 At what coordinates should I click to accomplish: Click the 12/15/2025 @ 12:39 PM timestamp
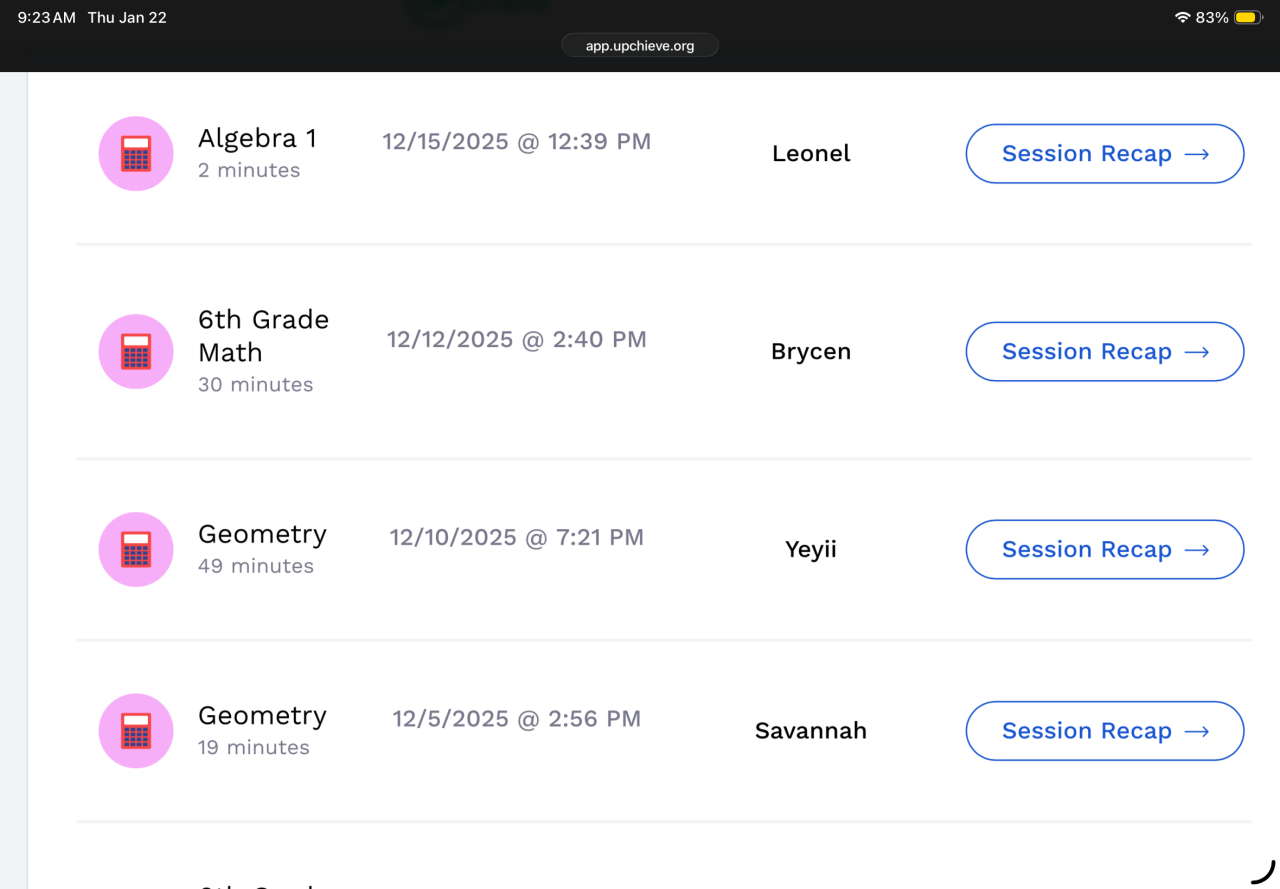(x=517, y=142)
